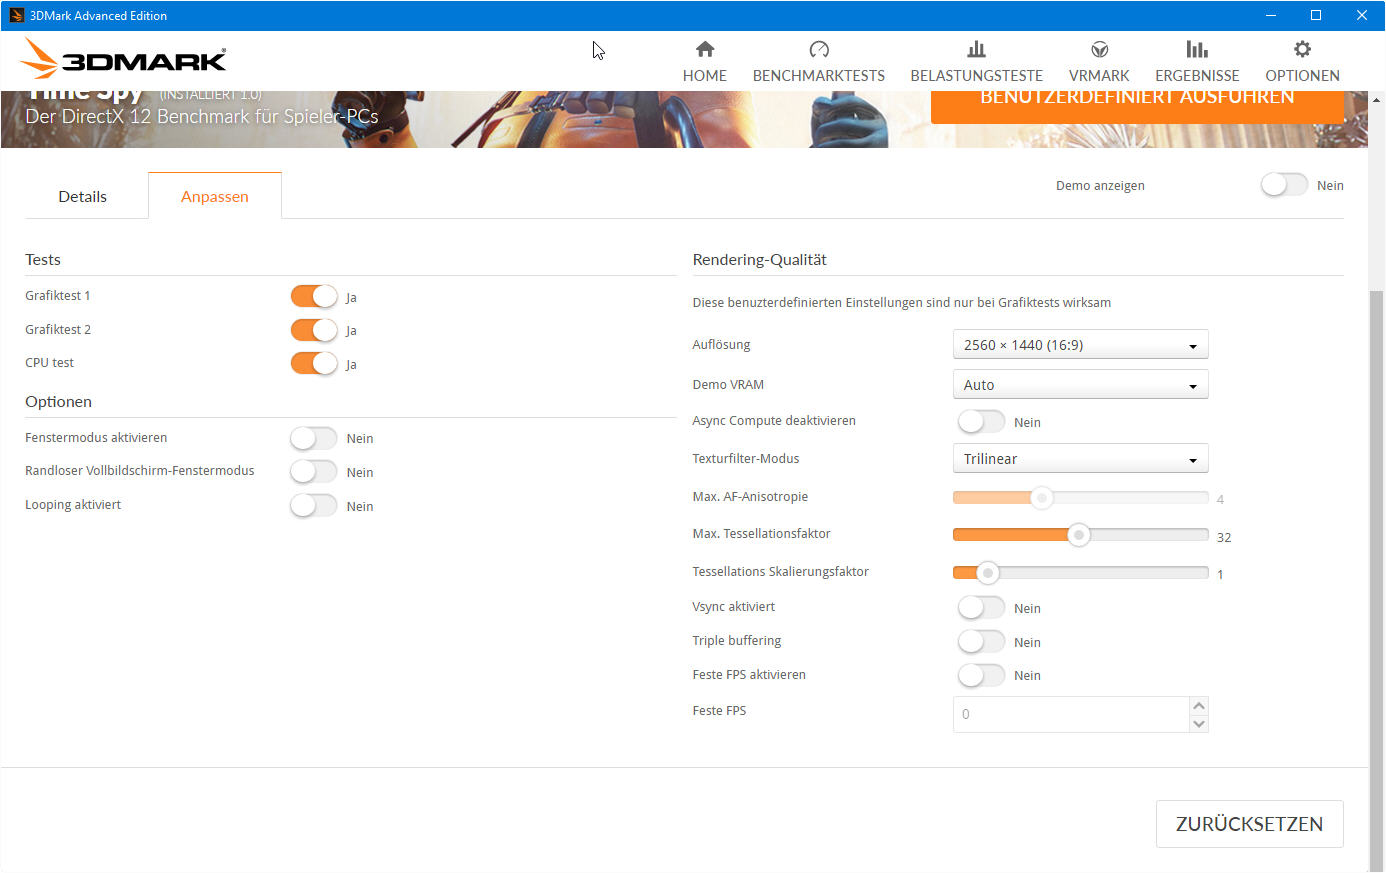Screen dimensions: 1386x873
Task: Disable Grafiktest 1 toggle
Action: (x=314, y=296)
